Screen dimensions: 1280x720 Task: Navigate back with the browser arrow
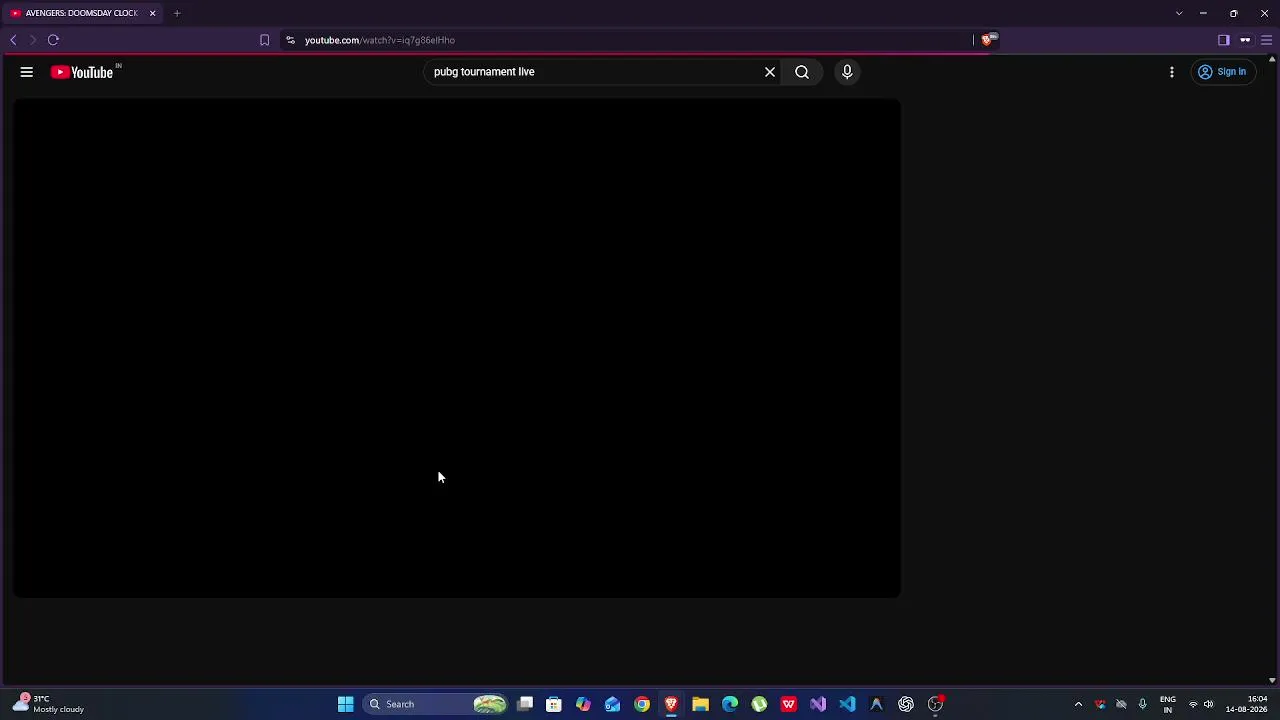tap(13, 40)
